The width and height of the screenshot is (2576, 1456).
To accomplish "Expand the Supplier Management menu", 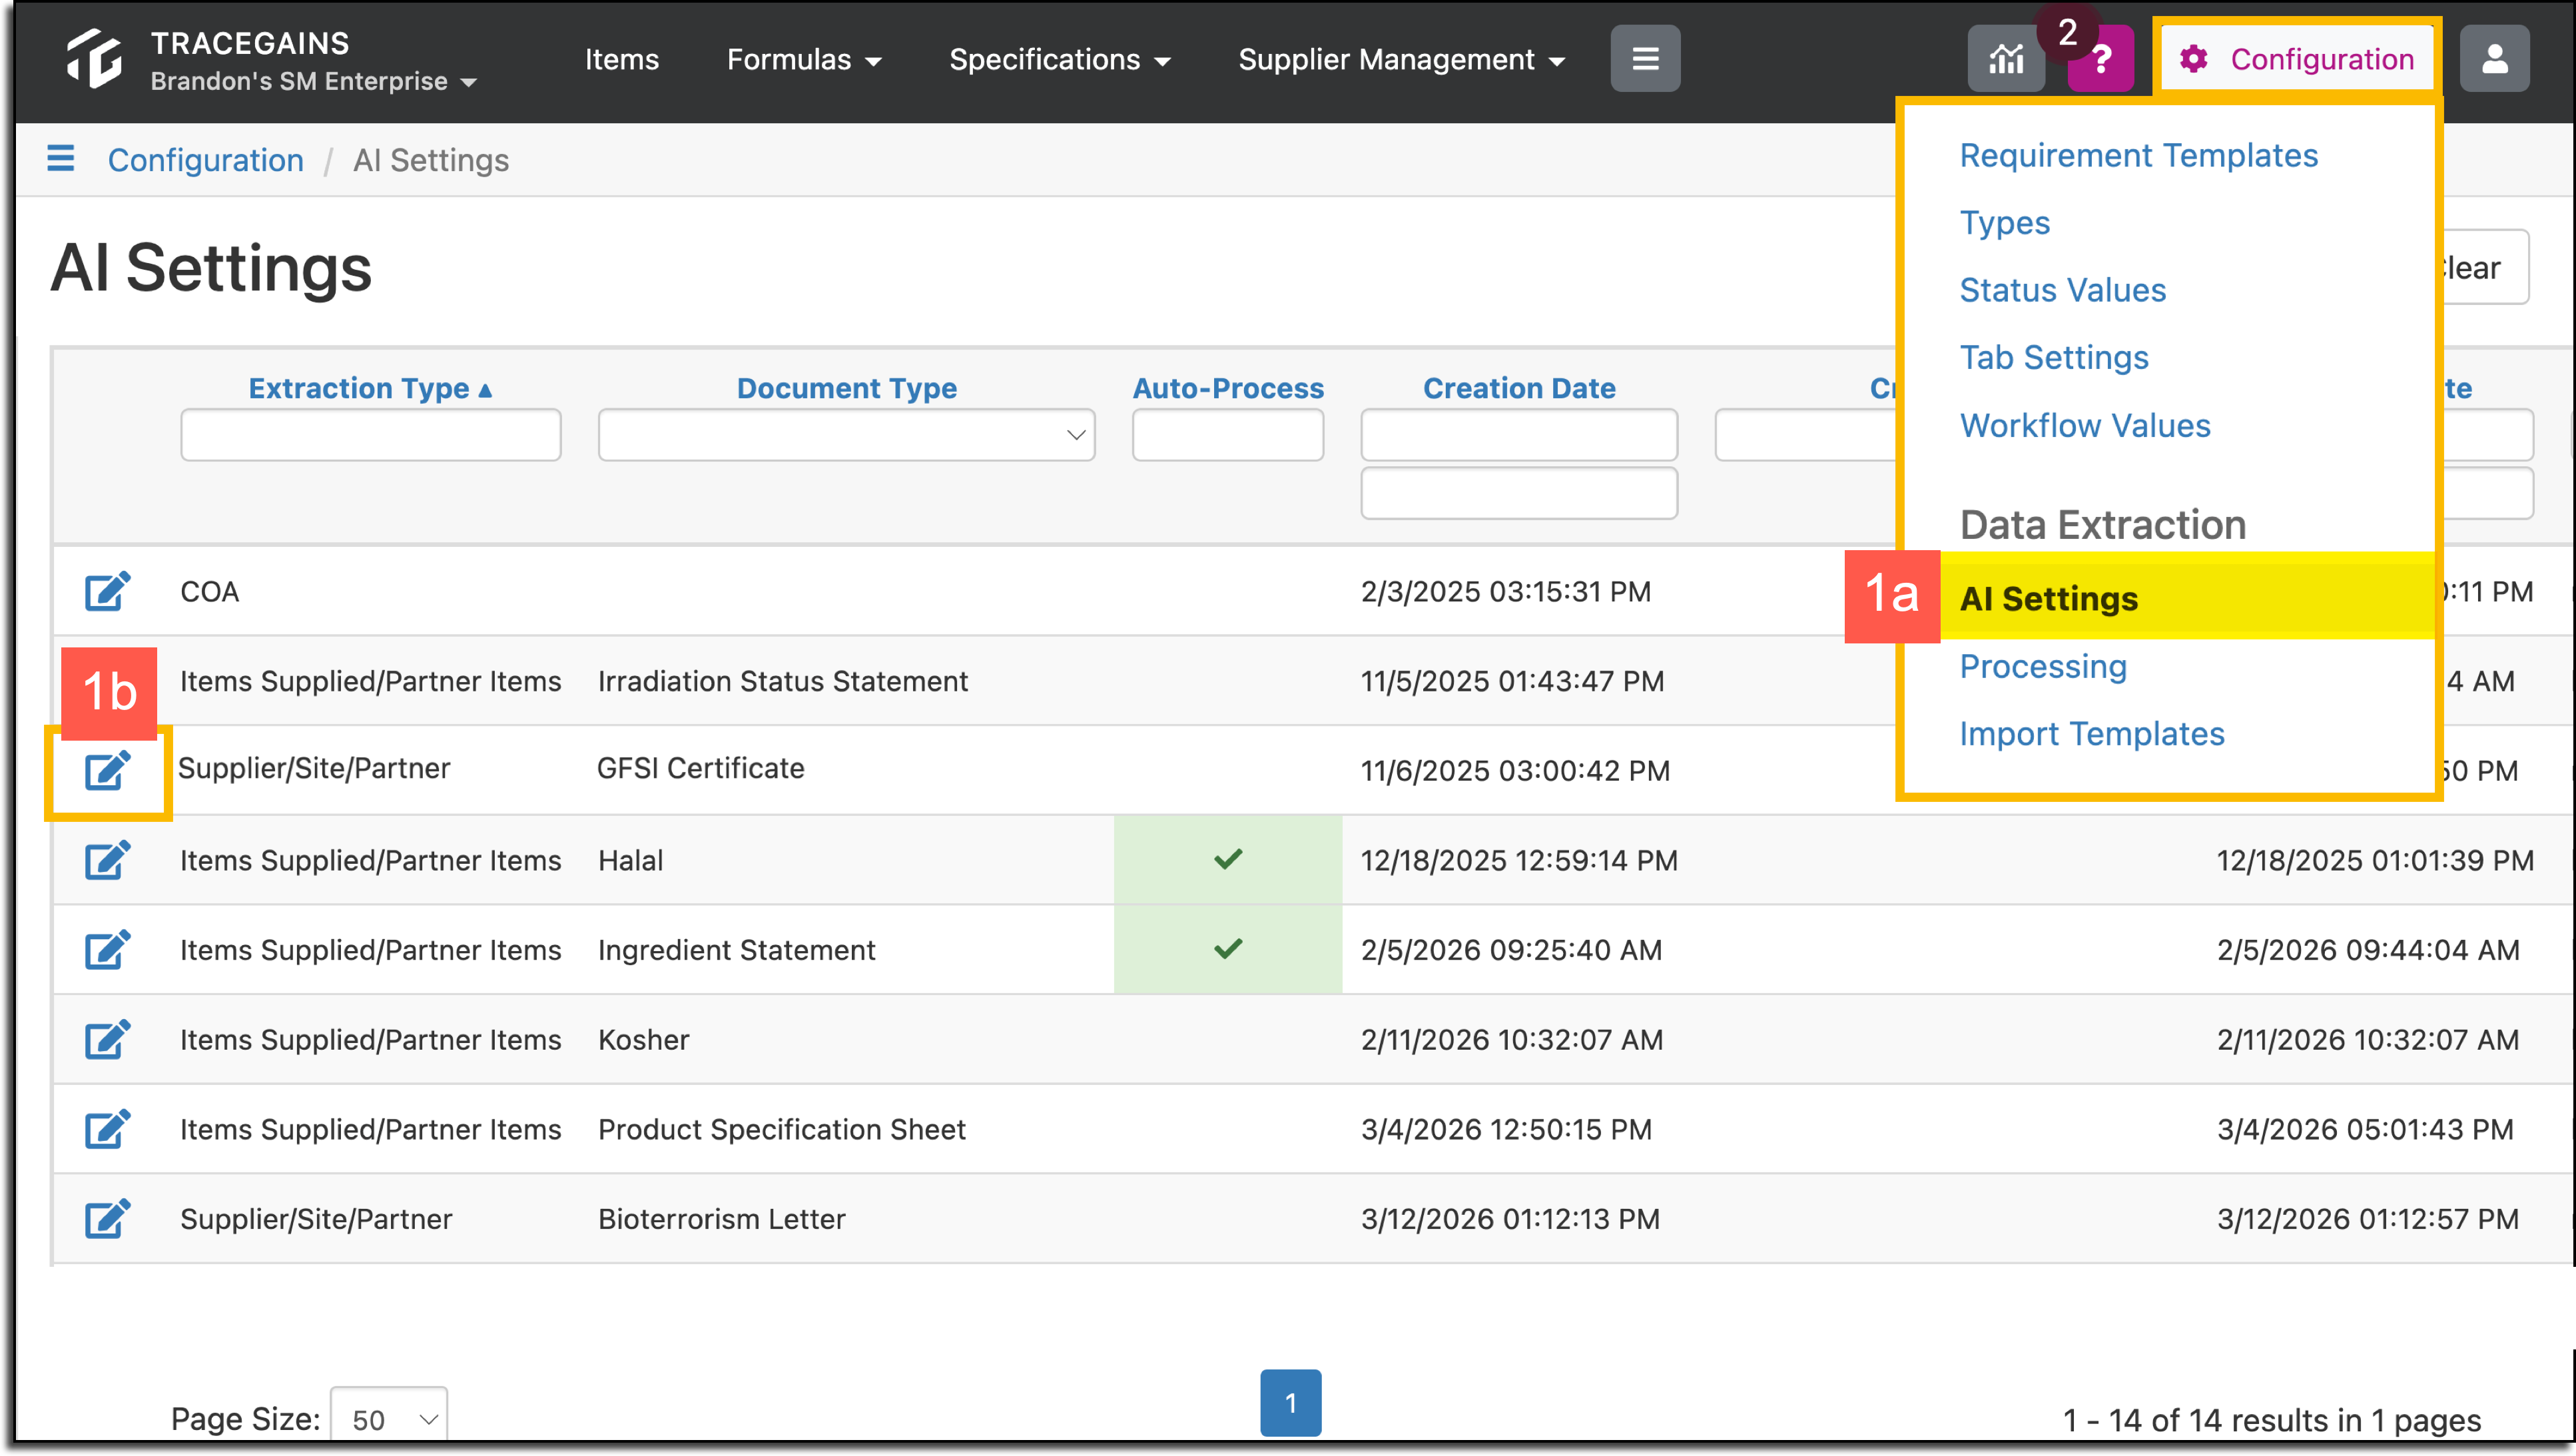I will click(1401, 59).
